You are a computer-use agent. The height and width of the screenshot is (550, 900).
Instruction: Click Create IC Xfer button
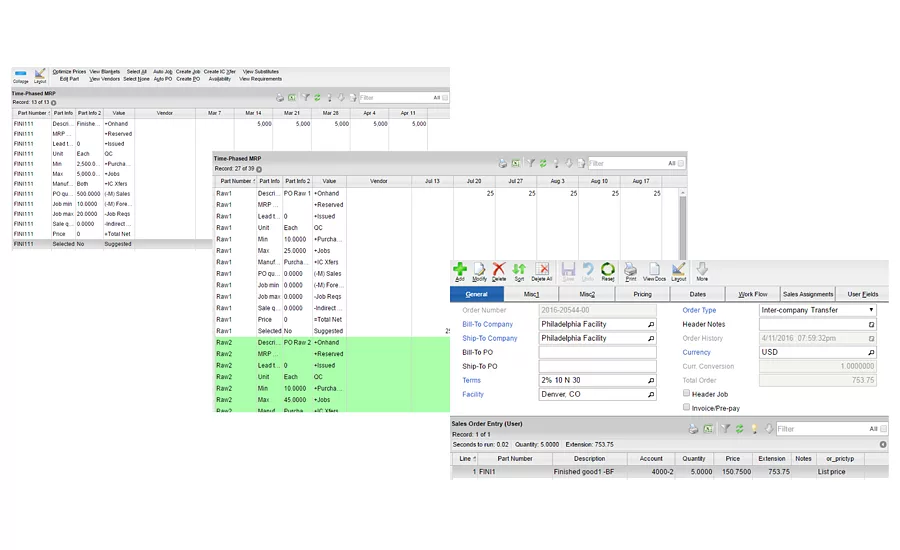[219, 72]
